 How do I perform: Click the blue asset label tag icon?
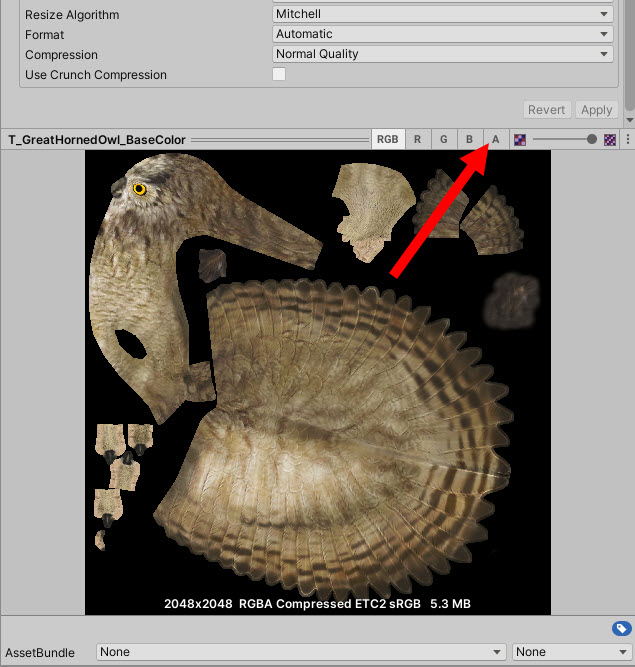coord(621,628)
